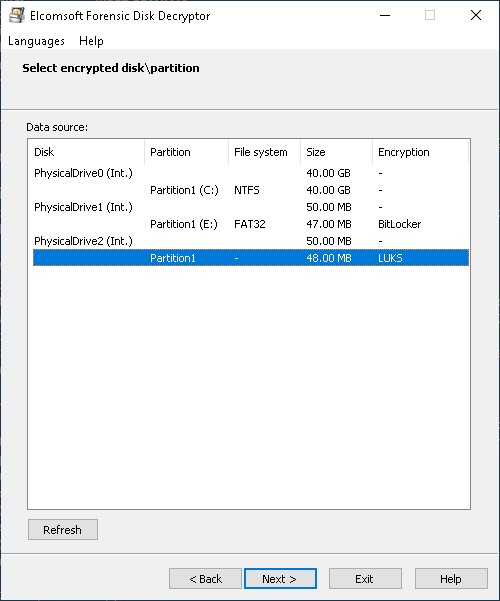Image resolution: width=500 pixels, height=601 pixels.
Task: Select the BitLocker Partition1 (E:) row
Action: click(251, 224)
